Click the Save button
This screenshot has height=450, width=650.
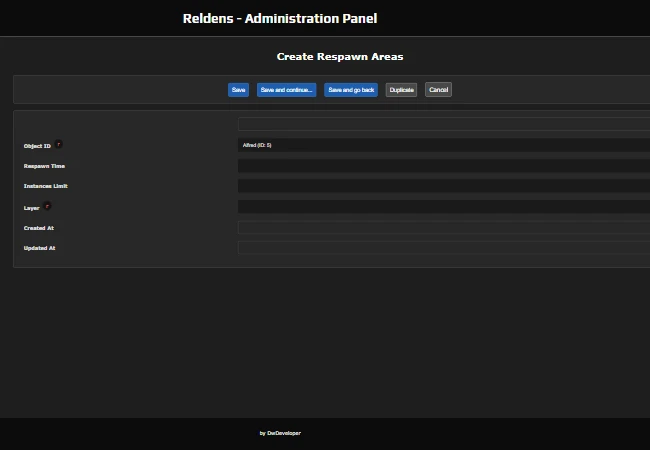[238, 90]
